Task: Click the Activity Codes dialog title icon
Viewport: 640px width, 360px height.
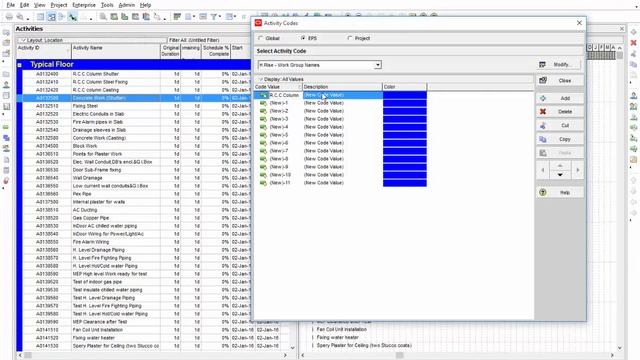Action: (x=258, y=23)
